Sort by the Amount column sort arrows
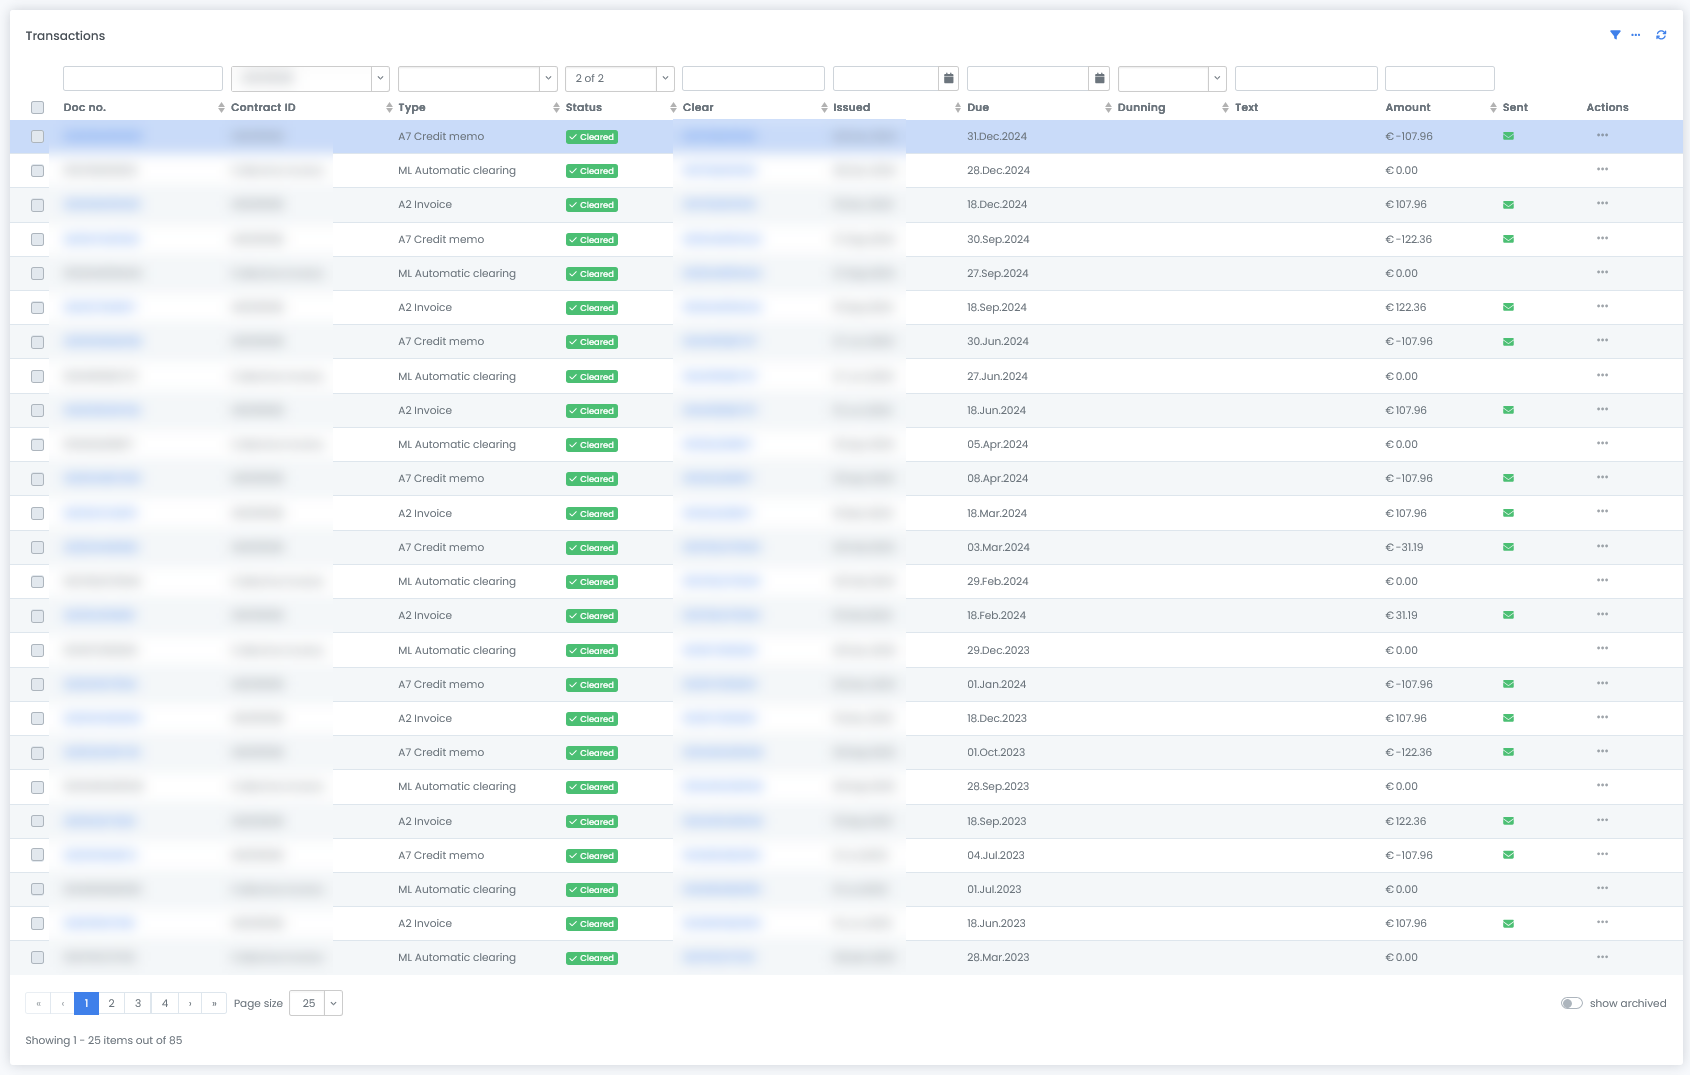 (1493, 108)
